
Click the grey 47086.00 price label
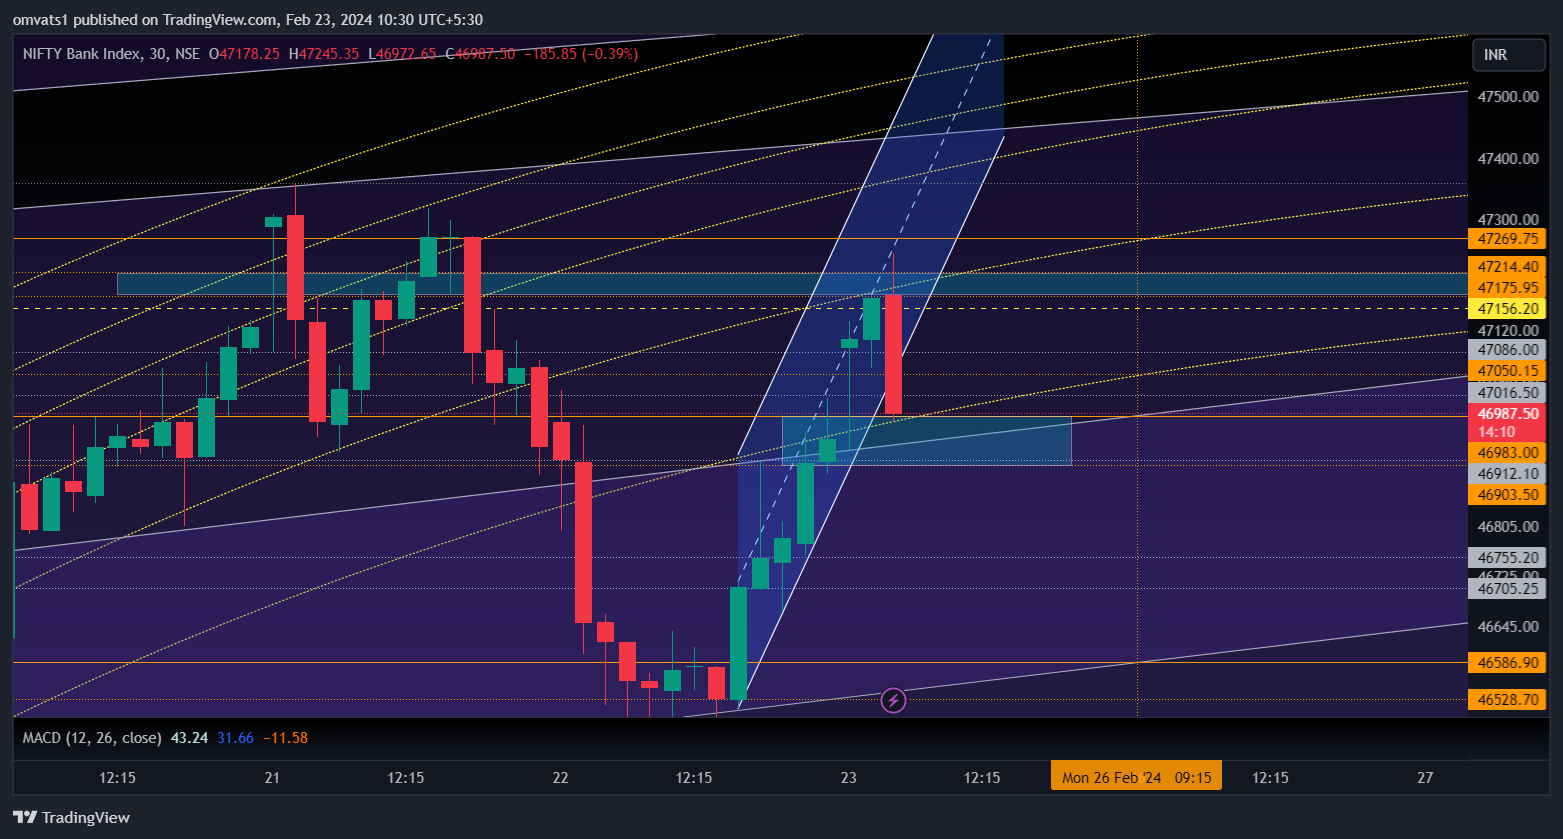[1507, 350]
